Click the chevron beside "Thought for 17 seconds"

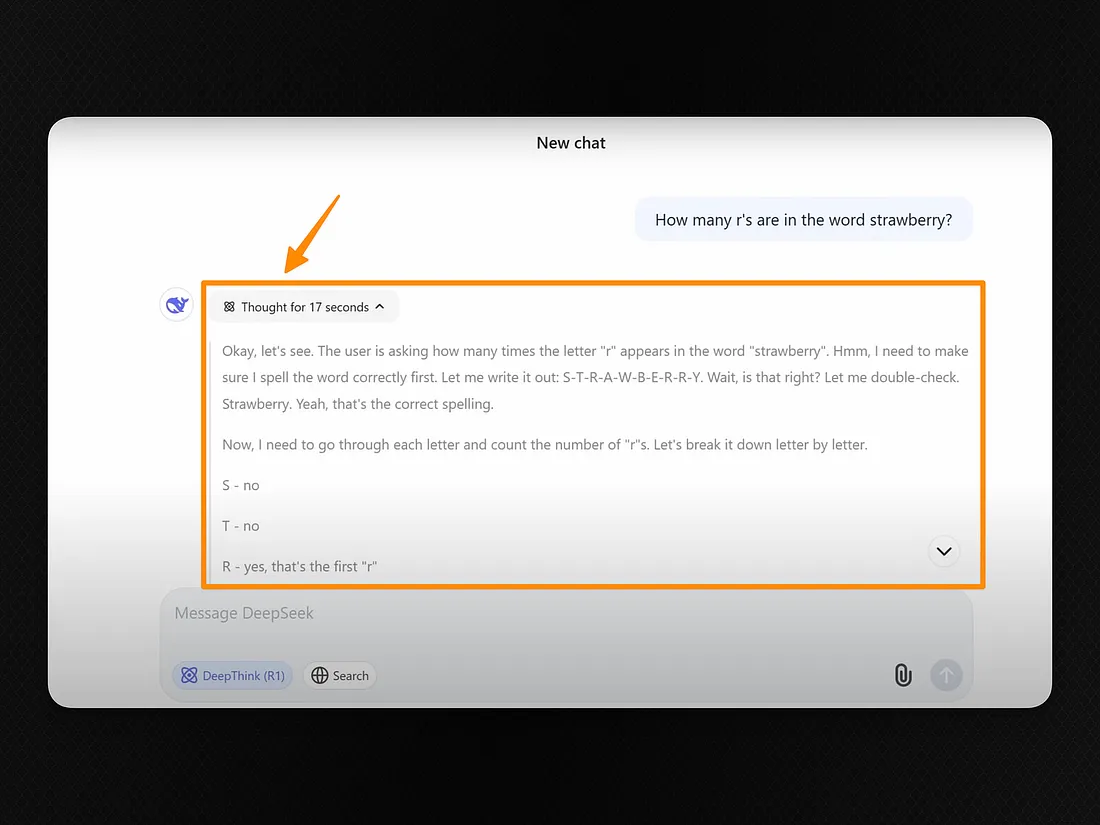380,307
